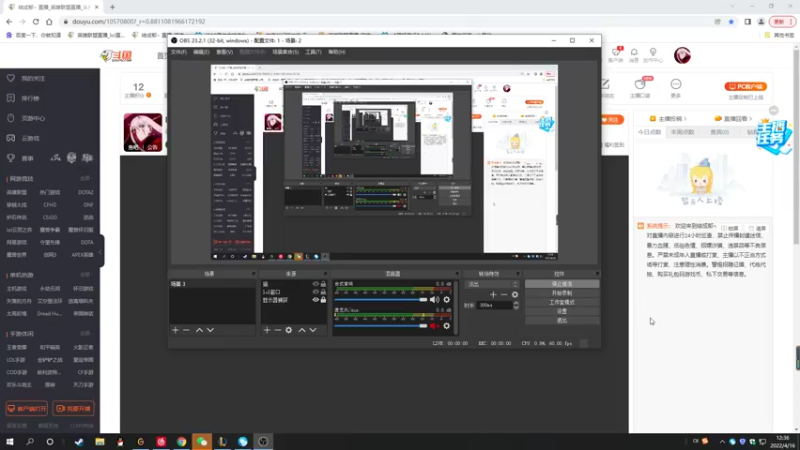Open the 创作中心 lightbulb icon in Douyu header
Screen dimensions: 800x450
653,52
